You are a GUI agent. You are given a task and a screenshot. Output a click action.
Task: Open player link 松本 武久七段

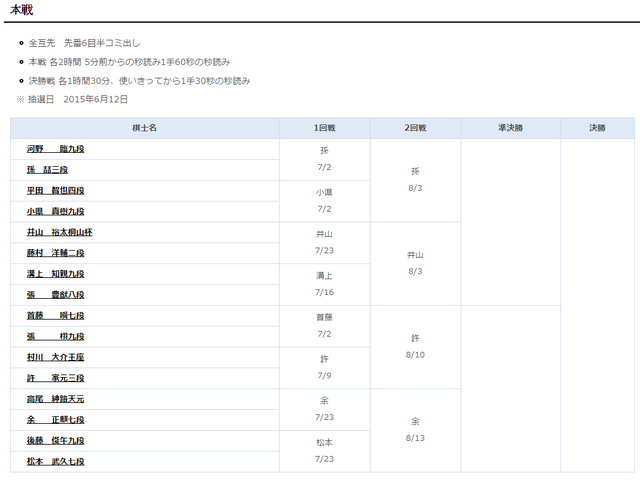coord(56,461)
